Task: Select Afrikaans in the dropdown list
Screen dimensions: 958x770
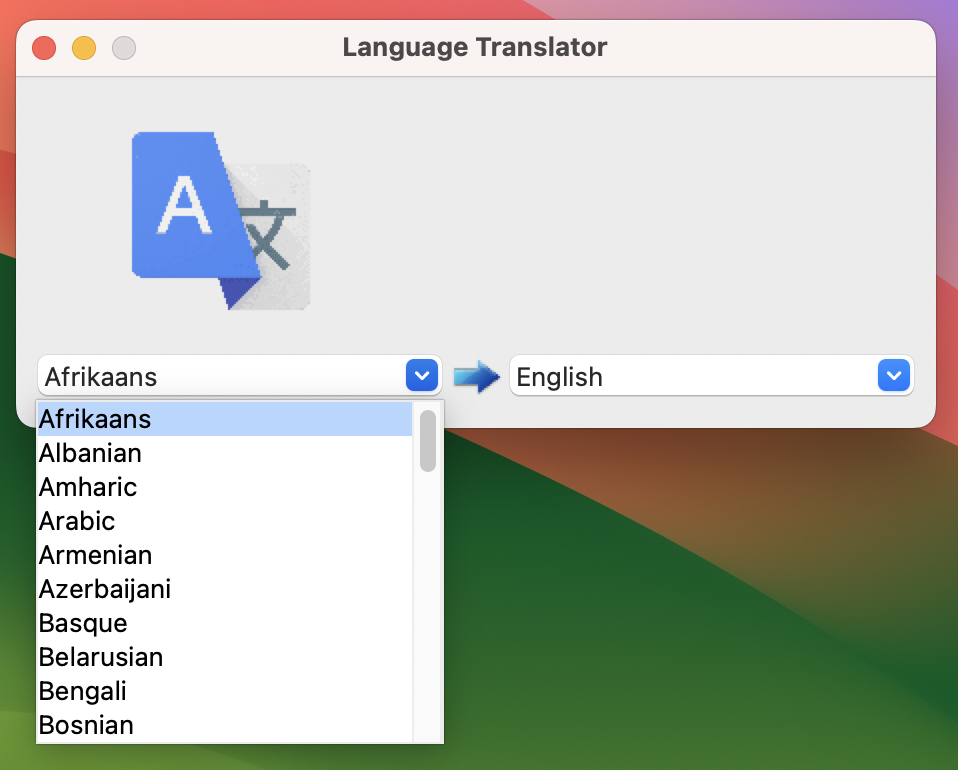Action: point(225,419)
